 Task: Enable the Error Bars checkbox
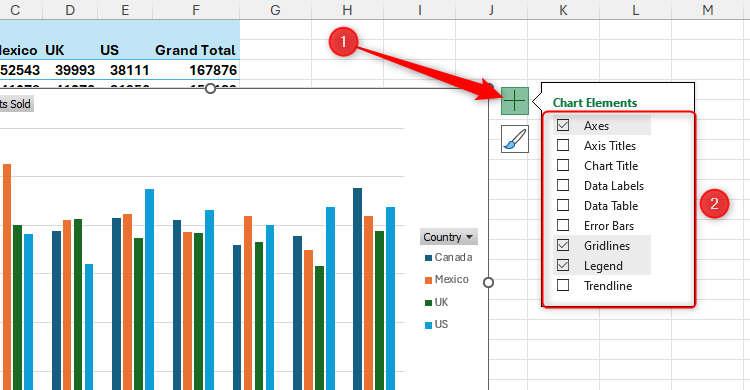[x=563, y=225]
